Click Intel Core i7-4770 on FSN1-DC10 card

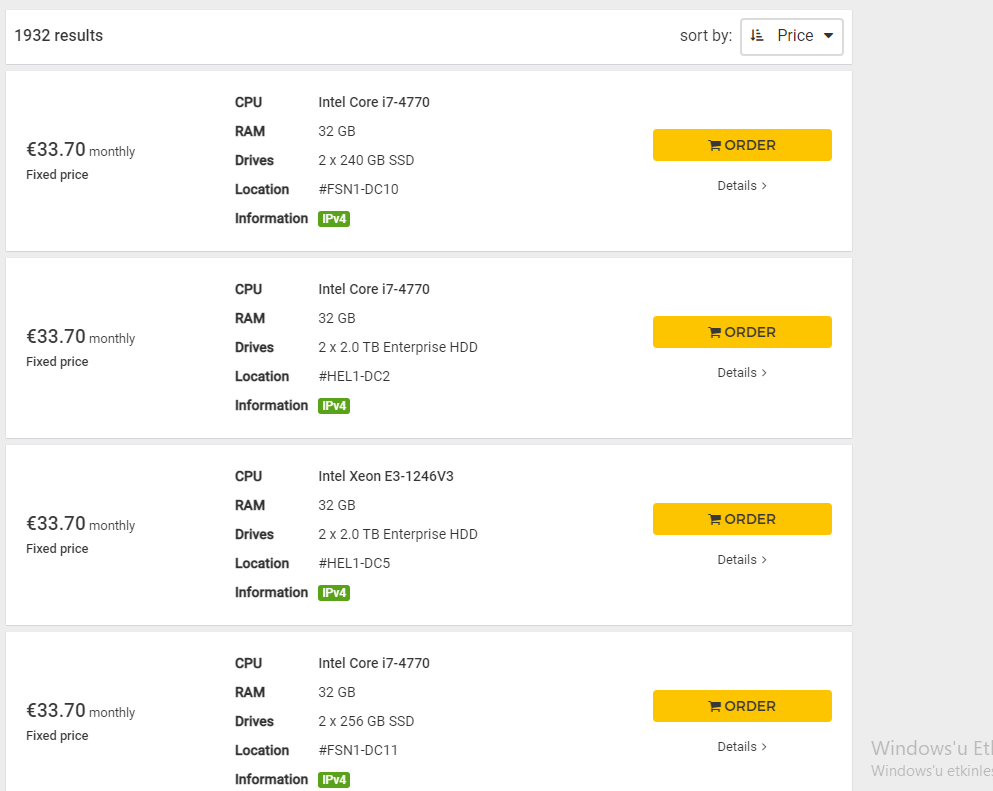pyautogui.click(x=374, y=102)
